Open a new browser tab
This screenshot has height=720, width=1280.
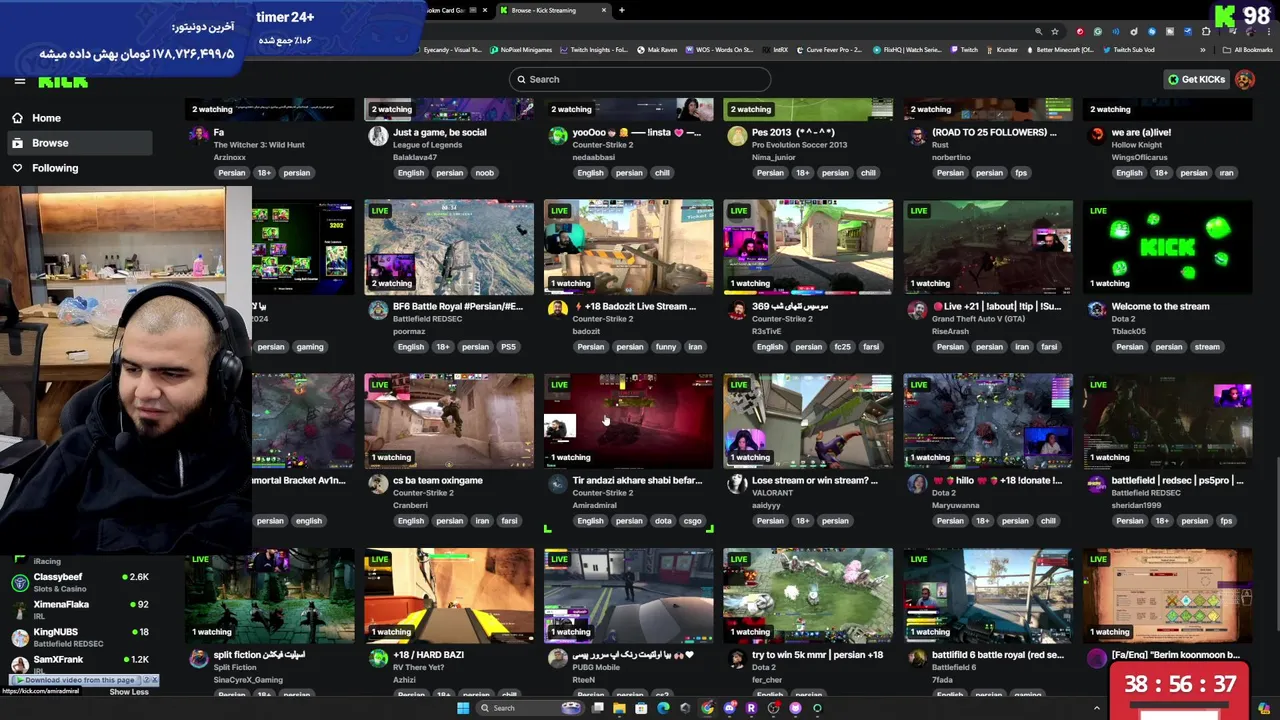[622, 10]
